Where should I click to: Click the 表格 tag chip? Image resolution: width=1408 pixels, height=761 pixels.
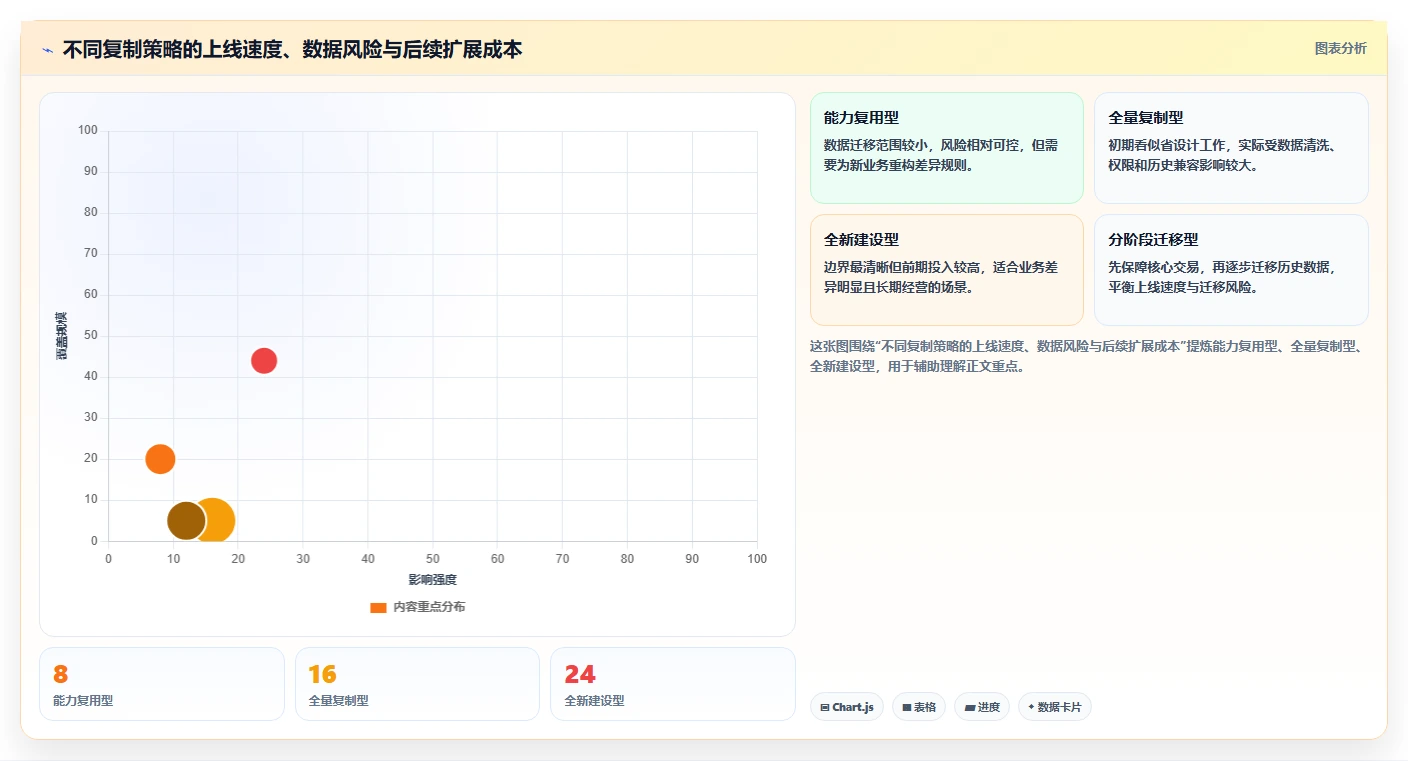pos(918,707)
